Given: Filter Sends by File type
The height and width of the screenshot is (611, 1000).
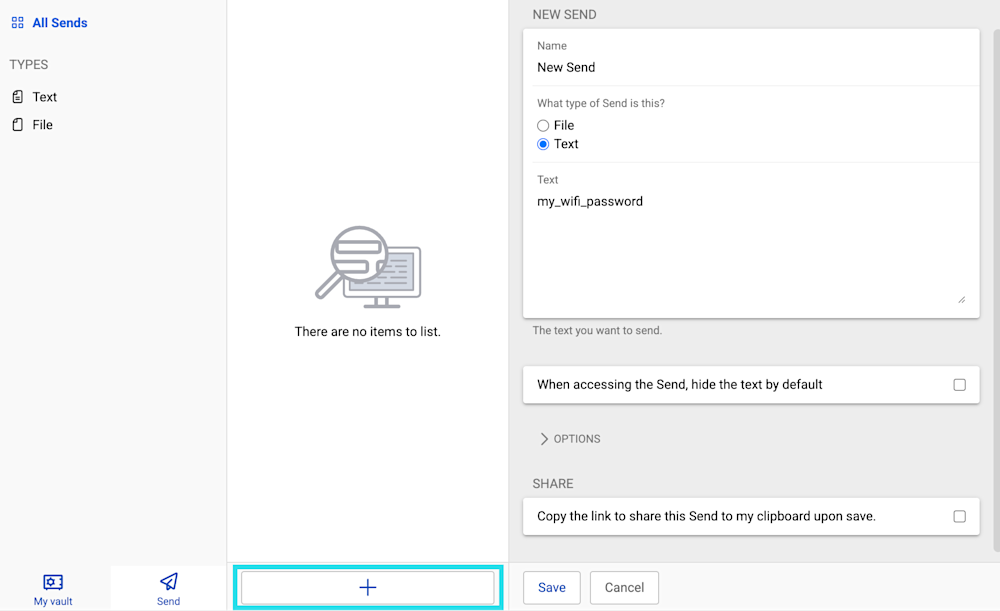Looking at the screenshot, I should 42,124.
